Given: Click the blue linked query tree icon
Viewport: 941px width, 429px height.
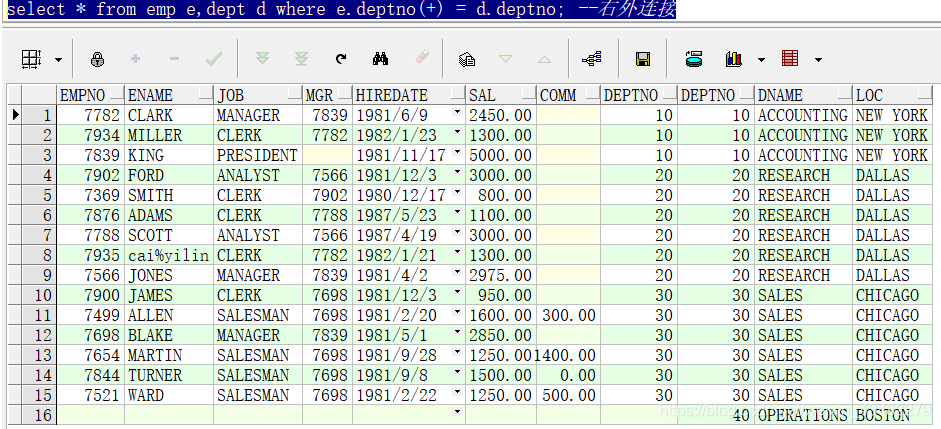Looking at the screenshot, I should (x=592, y=59).
